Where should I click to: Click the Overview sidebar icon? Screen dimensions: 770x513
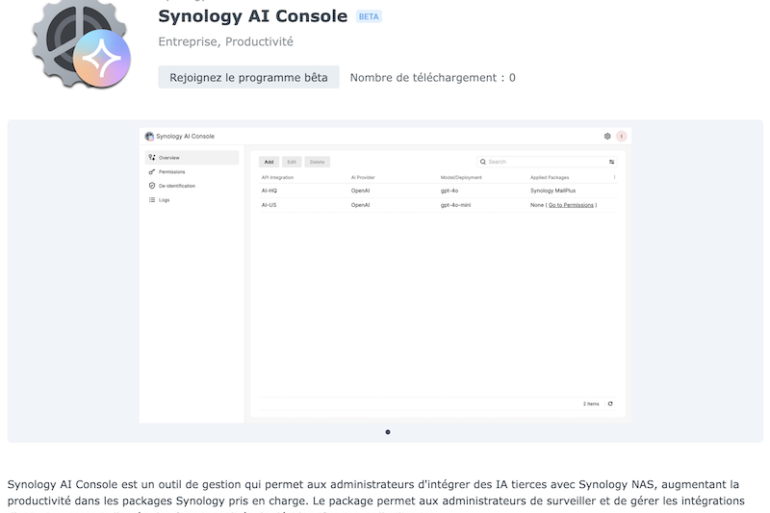pyautogui.click(x=152, y=158)
